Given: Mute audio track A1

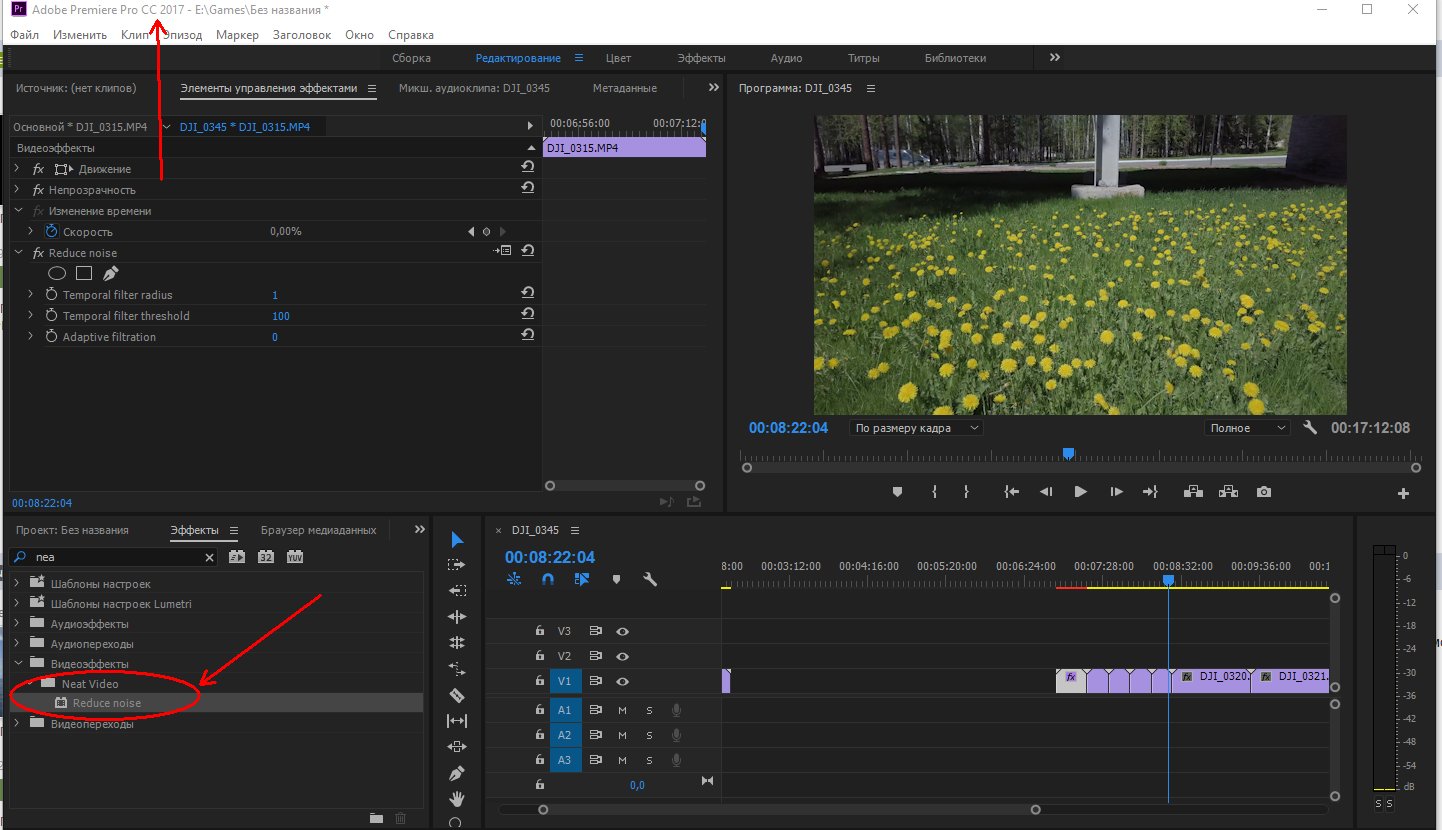Looking at the screenshot, I should 622,710.
